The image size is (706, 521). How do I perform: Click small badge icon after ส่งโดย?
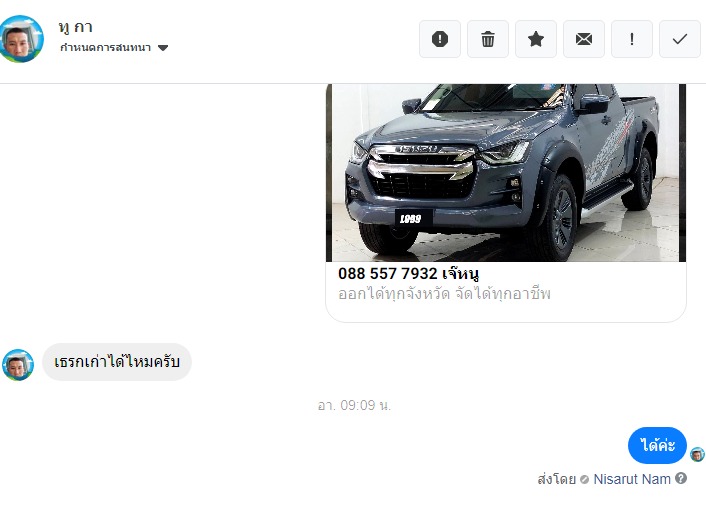click(x=584, y=480)
